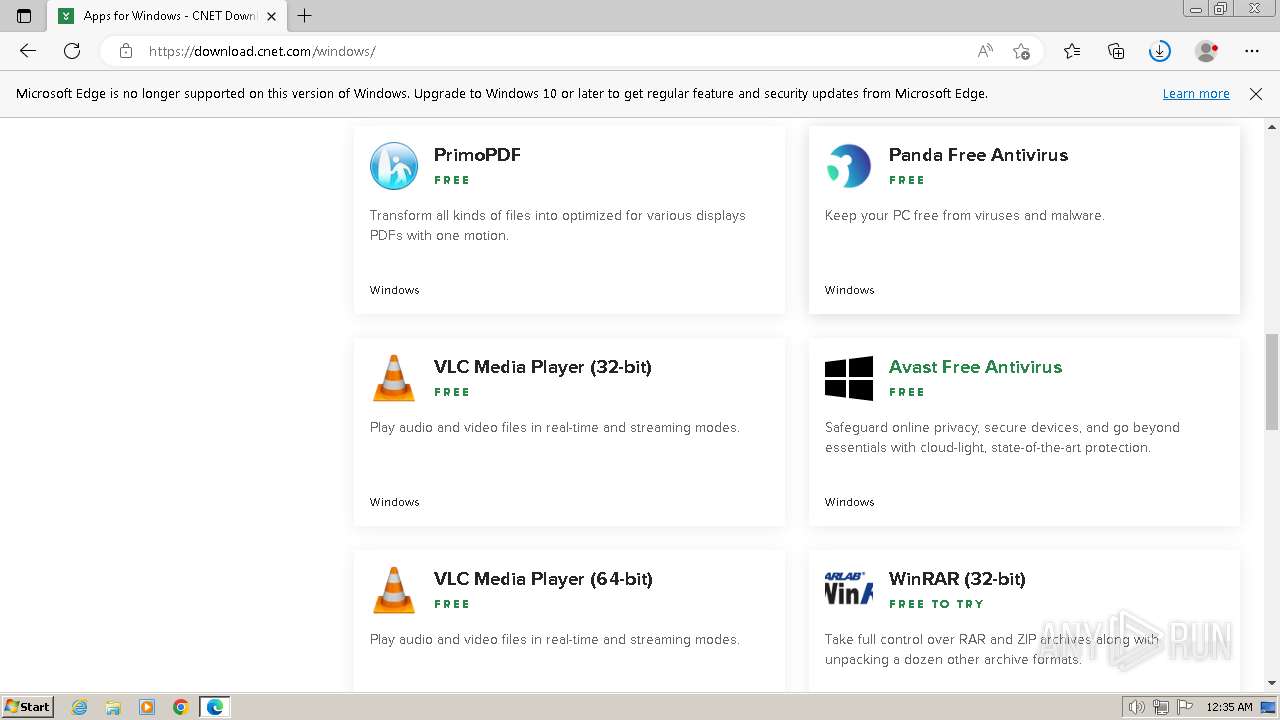Select the Apps for Windows - CNET Download tab

(167, 16)
